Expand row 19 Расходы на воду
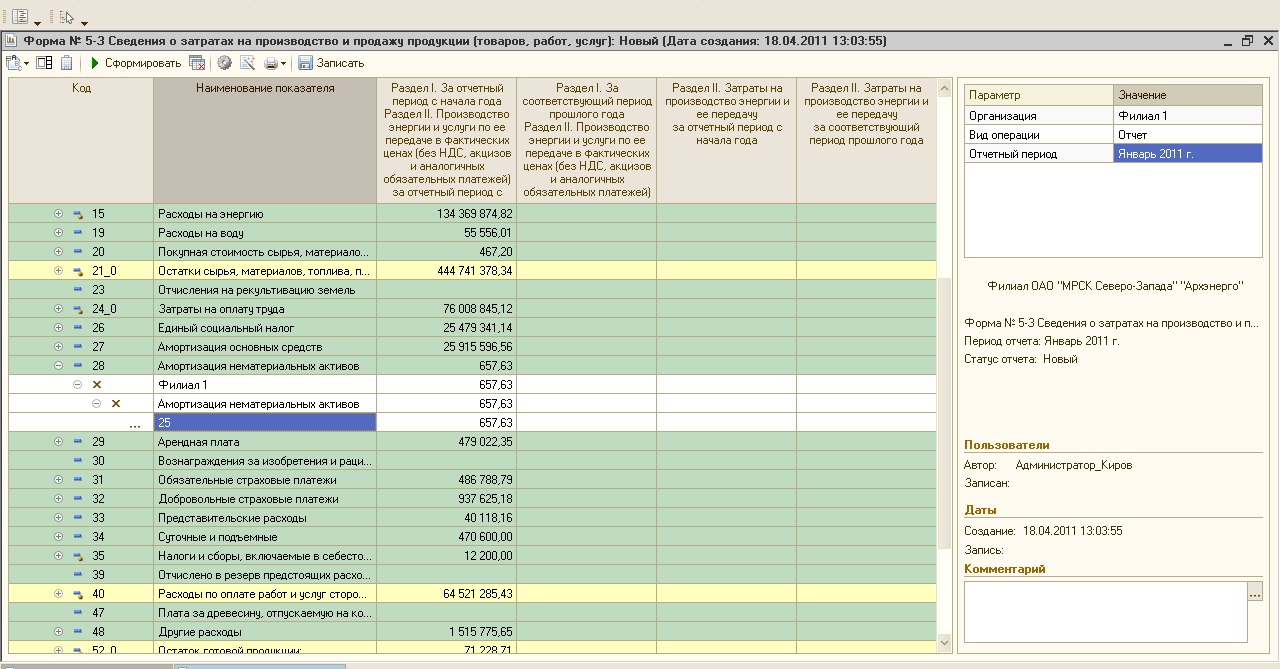Screen dimensions: 1280x669 (59, 233)
